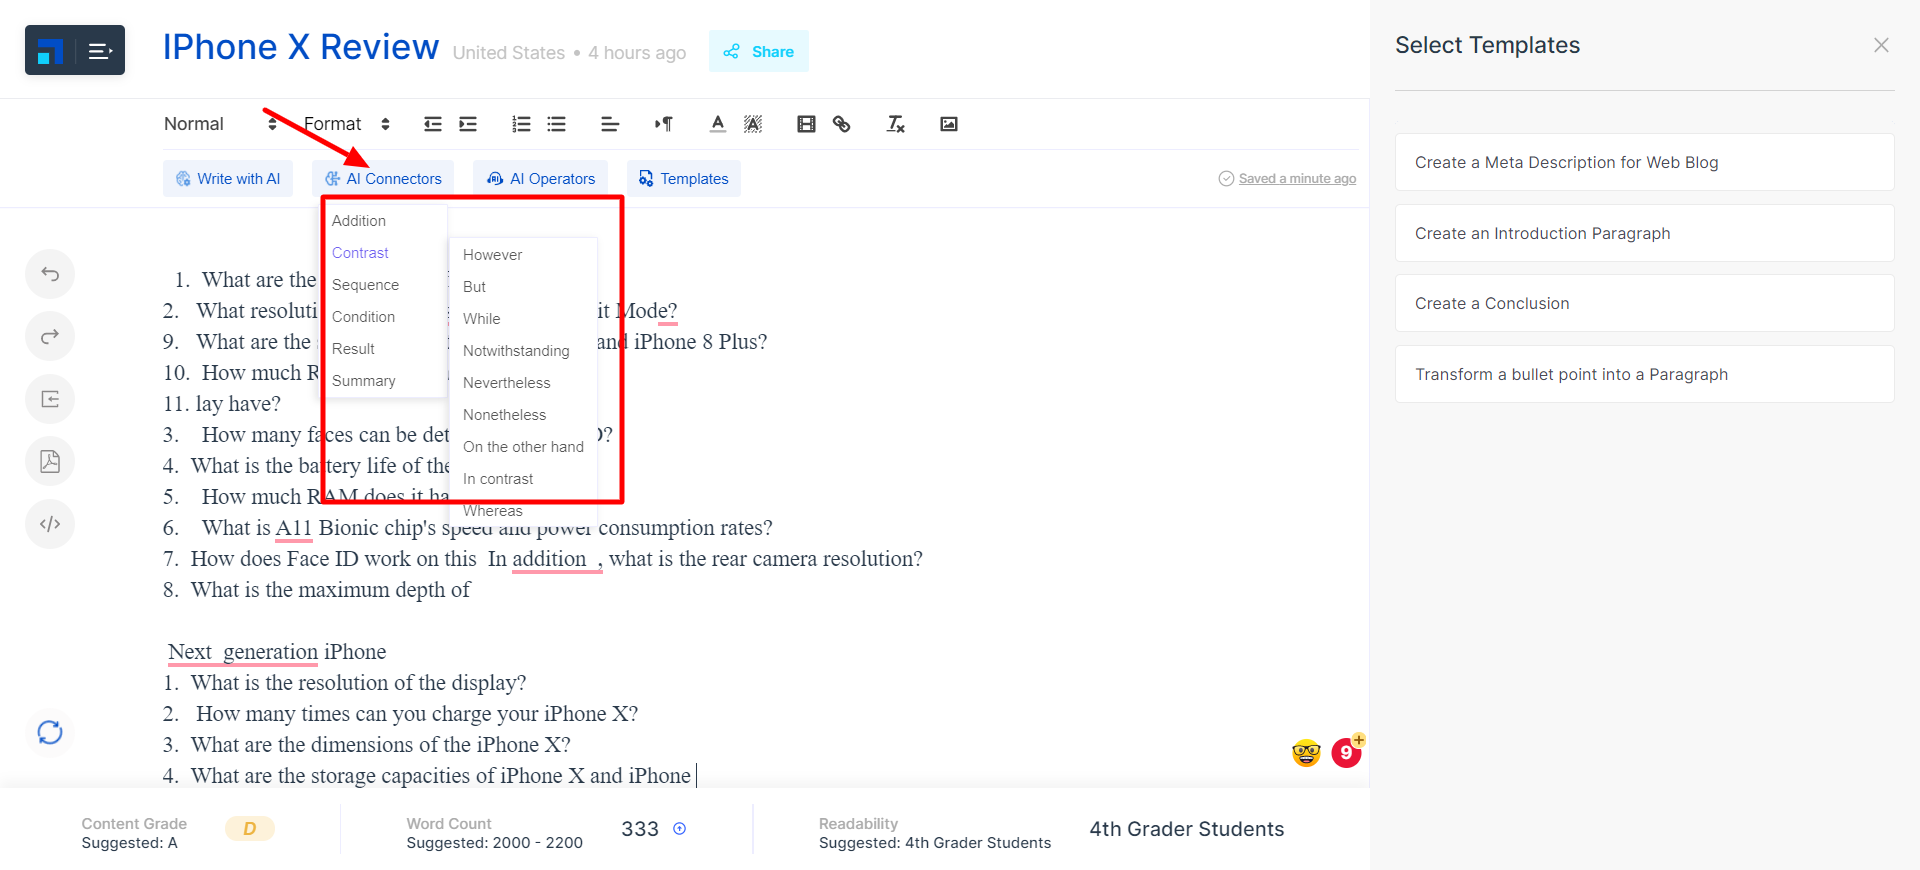Open the AI Connectors menu
Viewport: 1920px width, 870px height.
(x=383, y=178)
